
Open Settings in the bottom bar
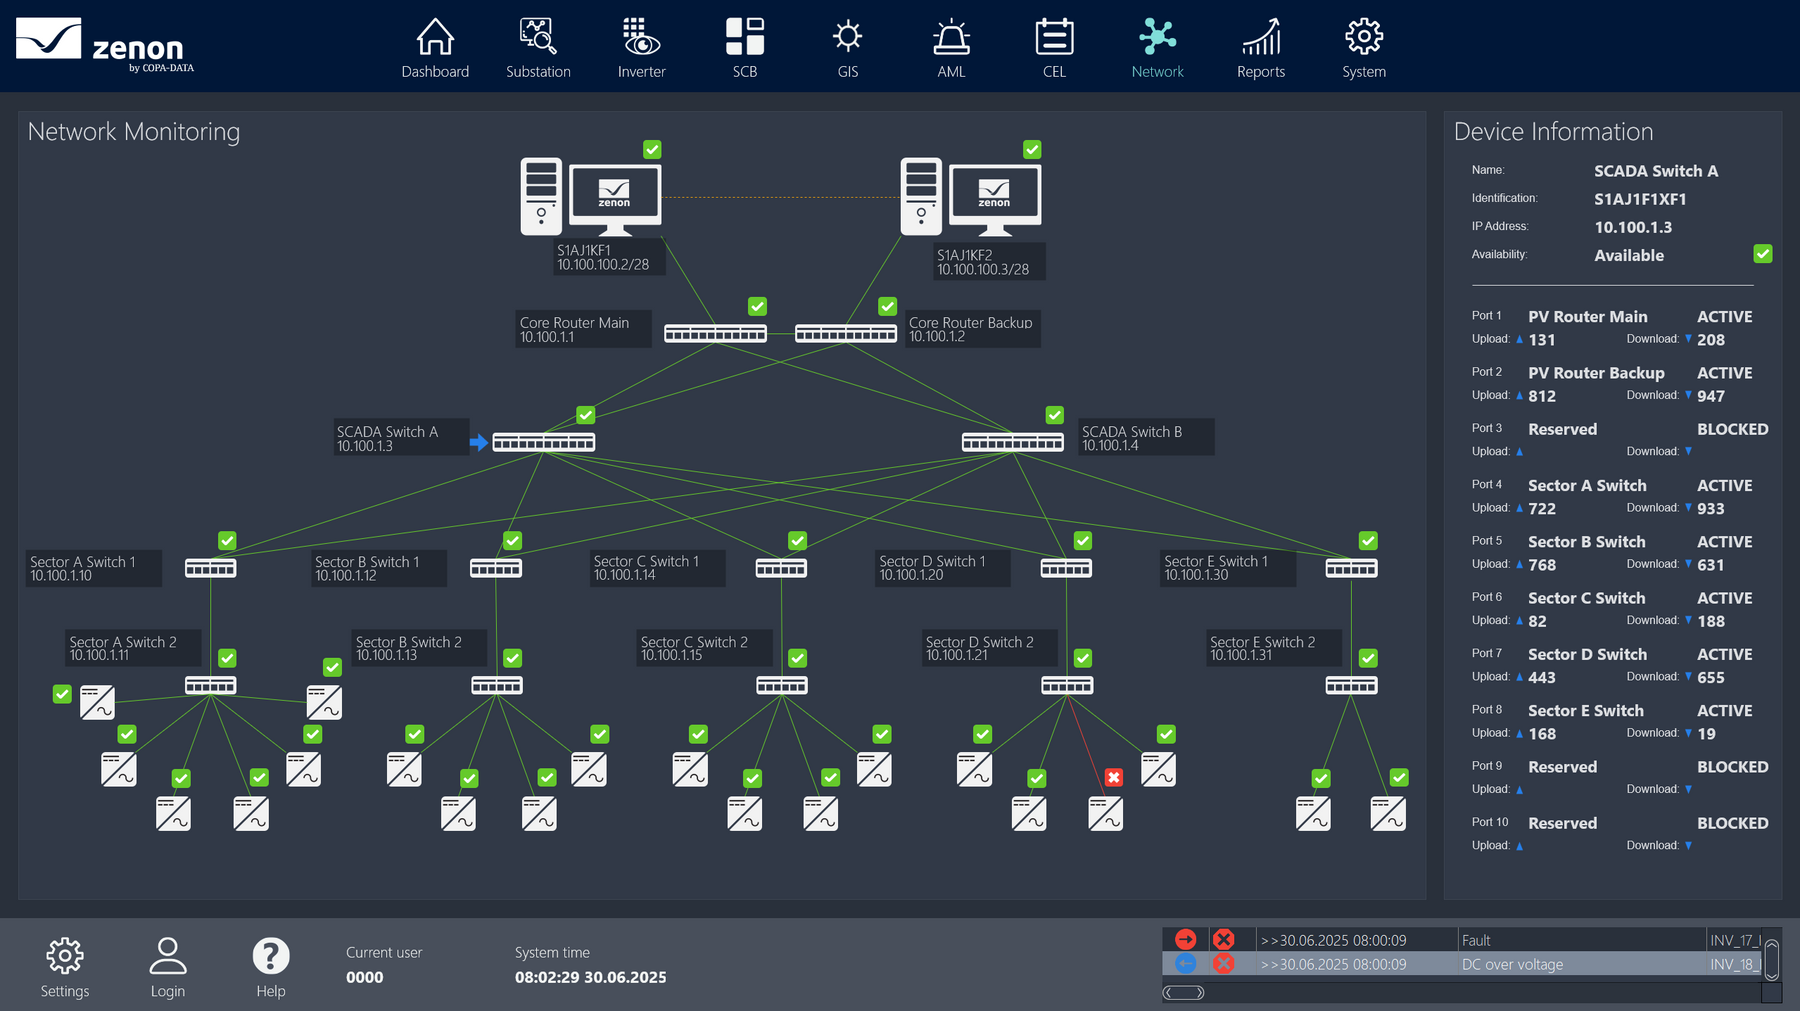[65, 967]
